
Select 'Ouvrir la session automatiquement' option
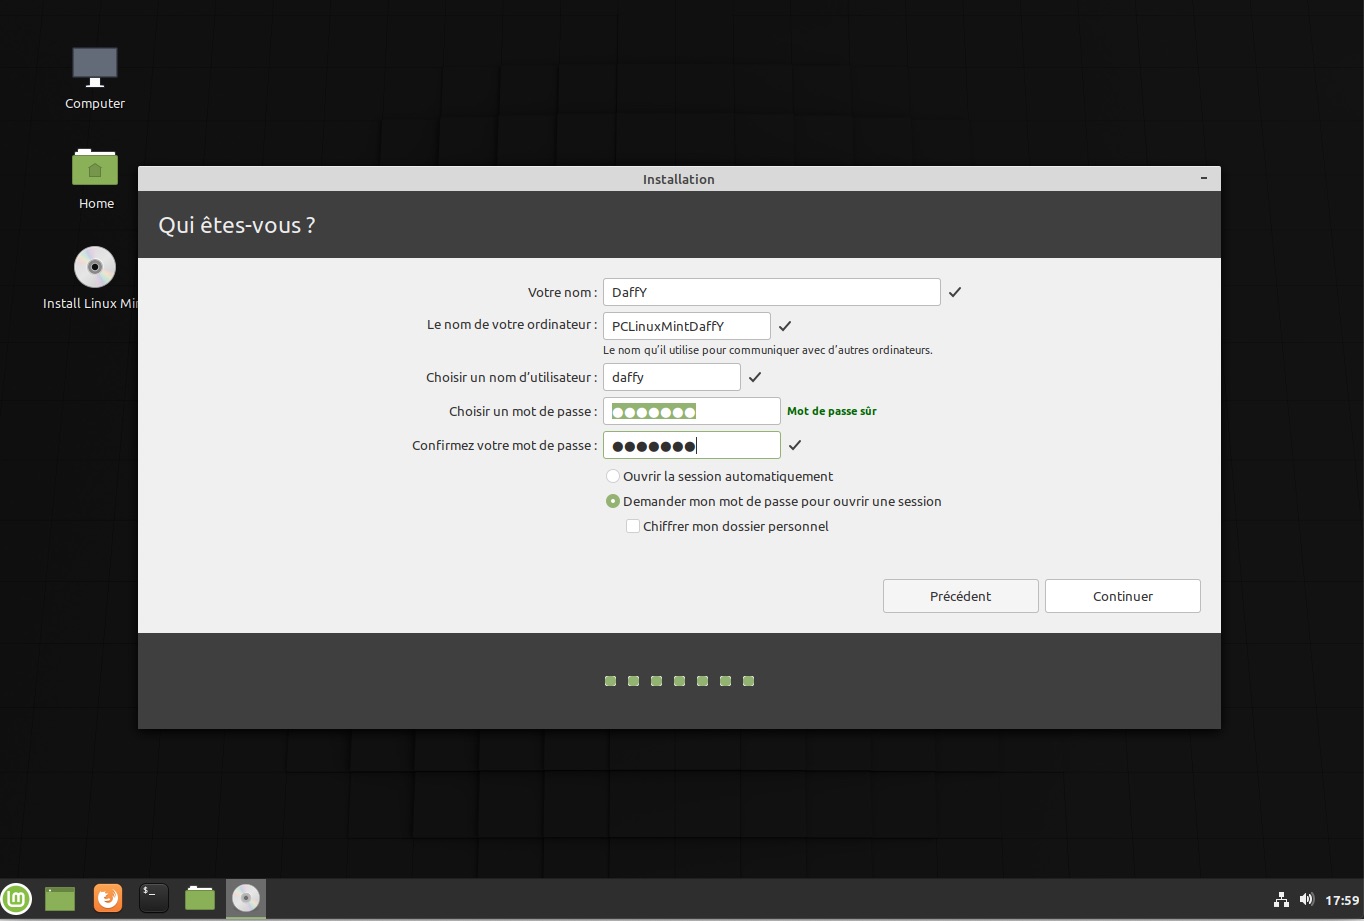pyautogui.click(x=613, y=477)
